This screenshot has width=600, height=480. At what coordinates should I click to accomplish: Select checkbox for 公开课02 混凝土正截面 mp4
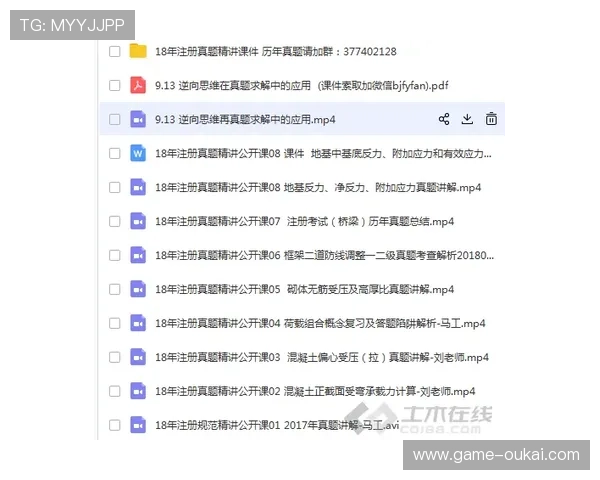pos(114,391)
